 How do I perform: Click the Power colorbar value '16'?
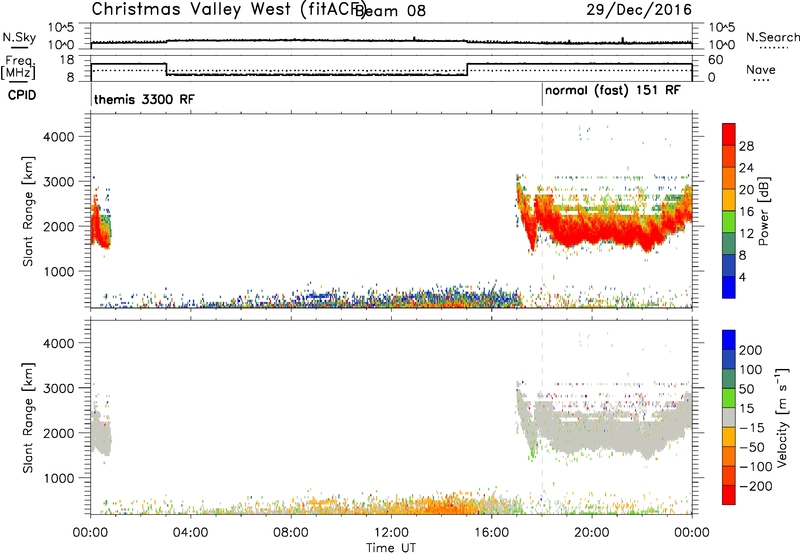pos(746,212)
